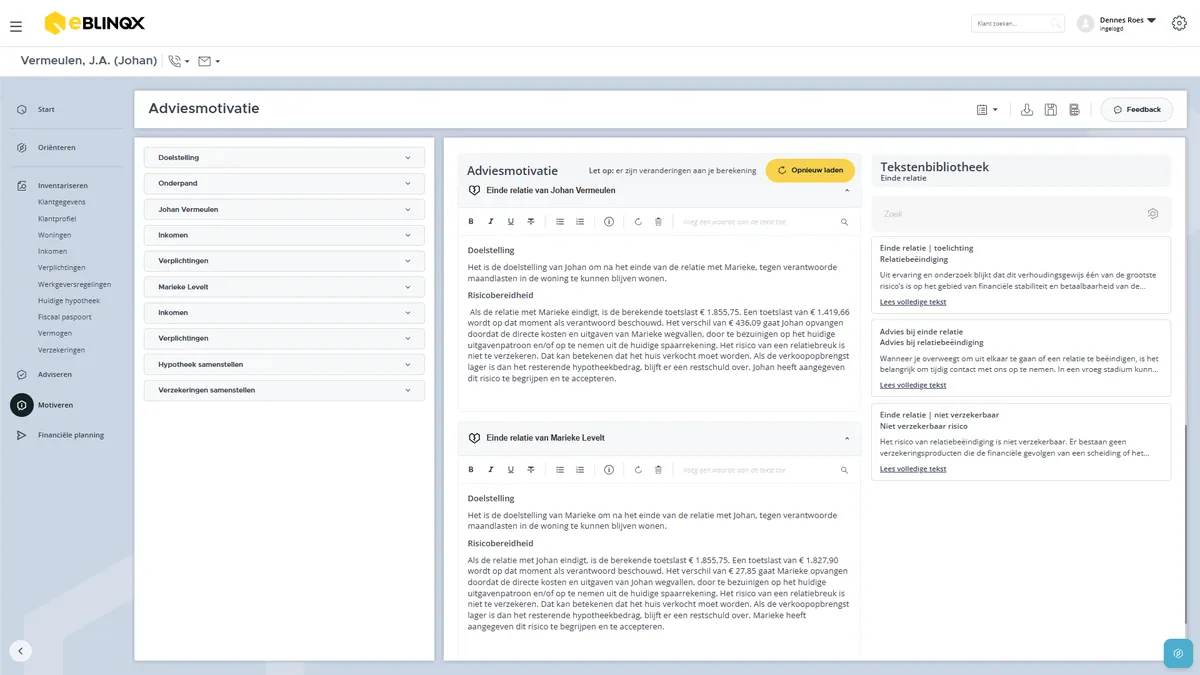Read full text of niet verzekerbaar card

click(x=913, y=469)
